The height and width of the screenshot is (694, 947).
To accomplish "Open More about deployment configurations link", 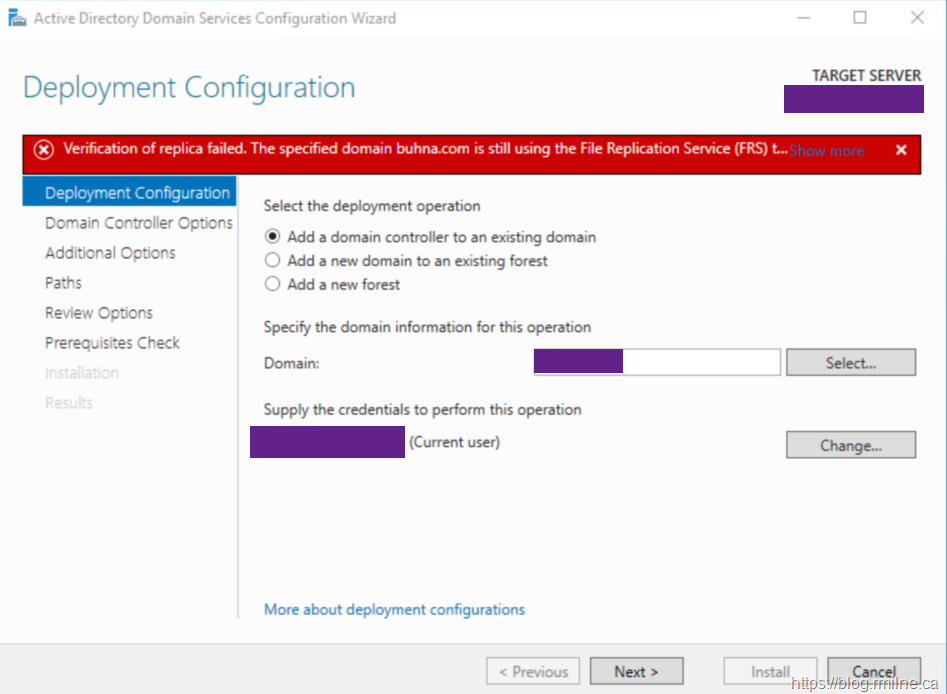I will point(394,609).
